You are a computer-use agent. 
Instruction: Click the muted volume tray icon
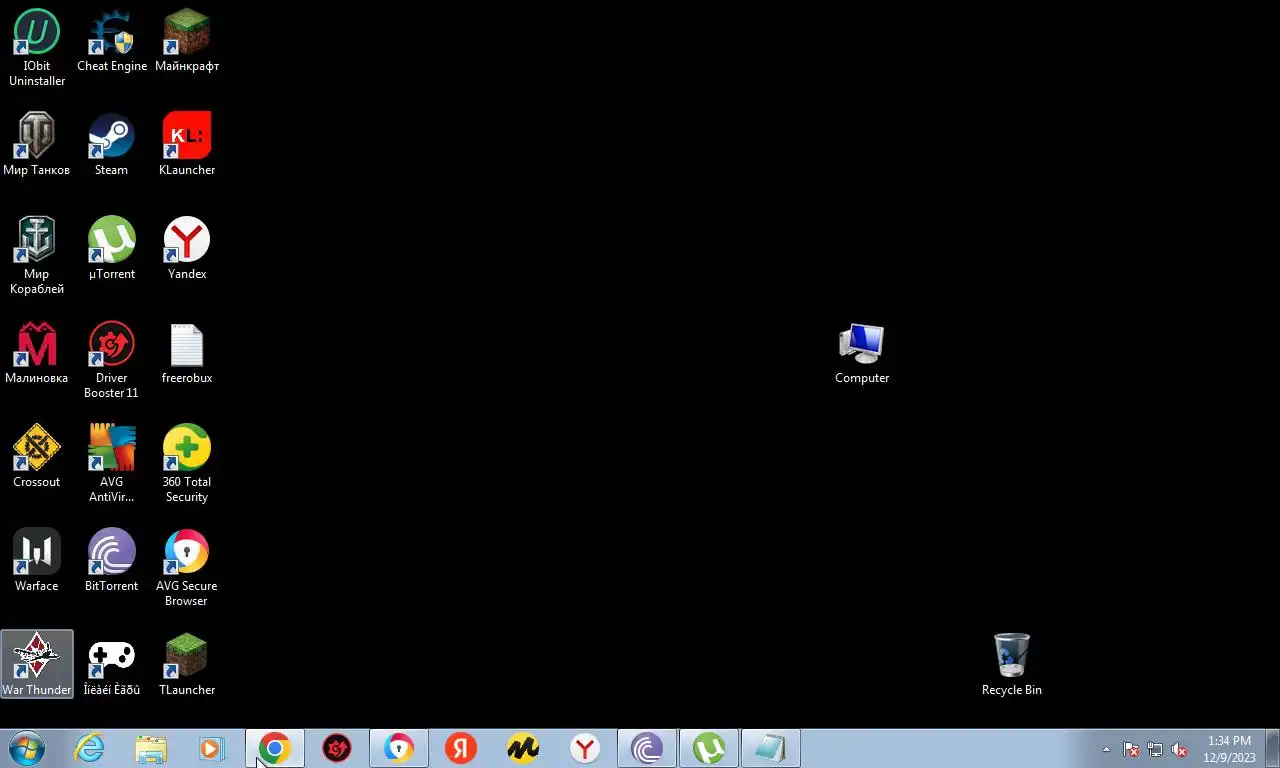[1179, 749]
